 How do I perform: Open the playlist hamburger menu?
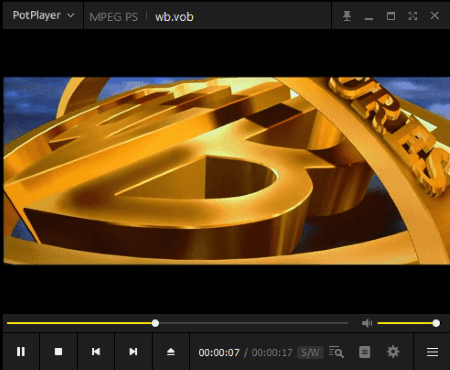[432, 352]
